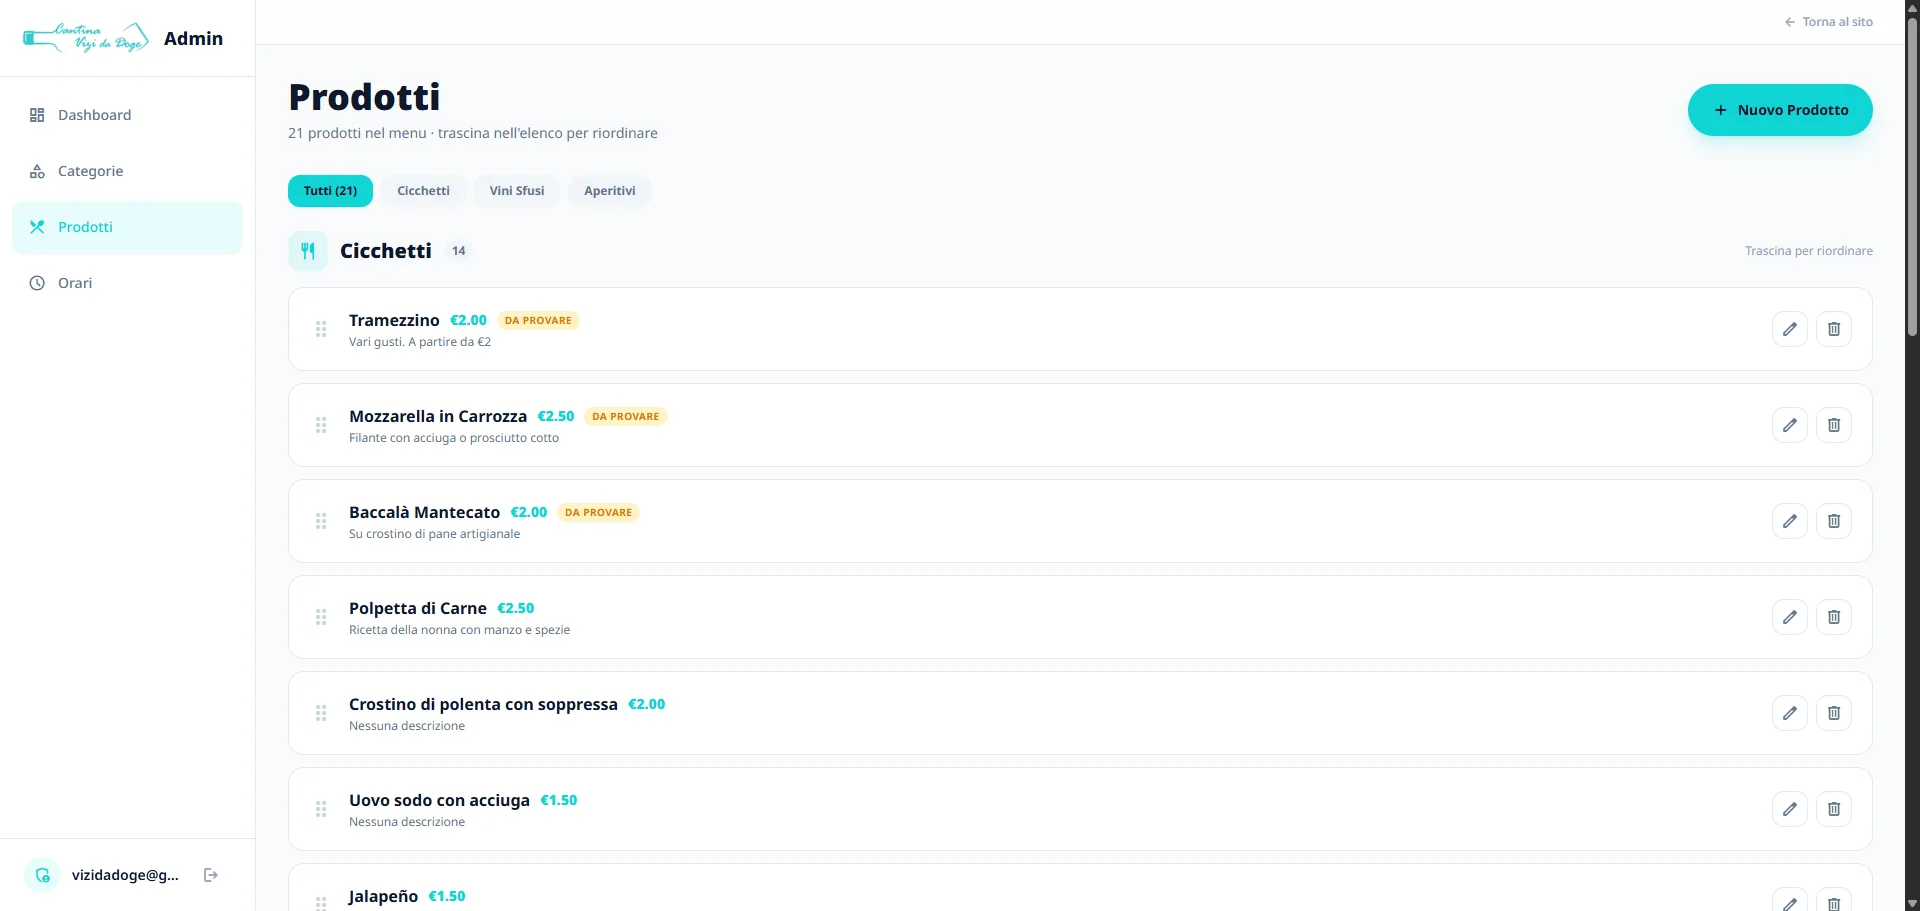
Task: Click the drag handle for Mozzarella in Carrozza
Action: 321,425
